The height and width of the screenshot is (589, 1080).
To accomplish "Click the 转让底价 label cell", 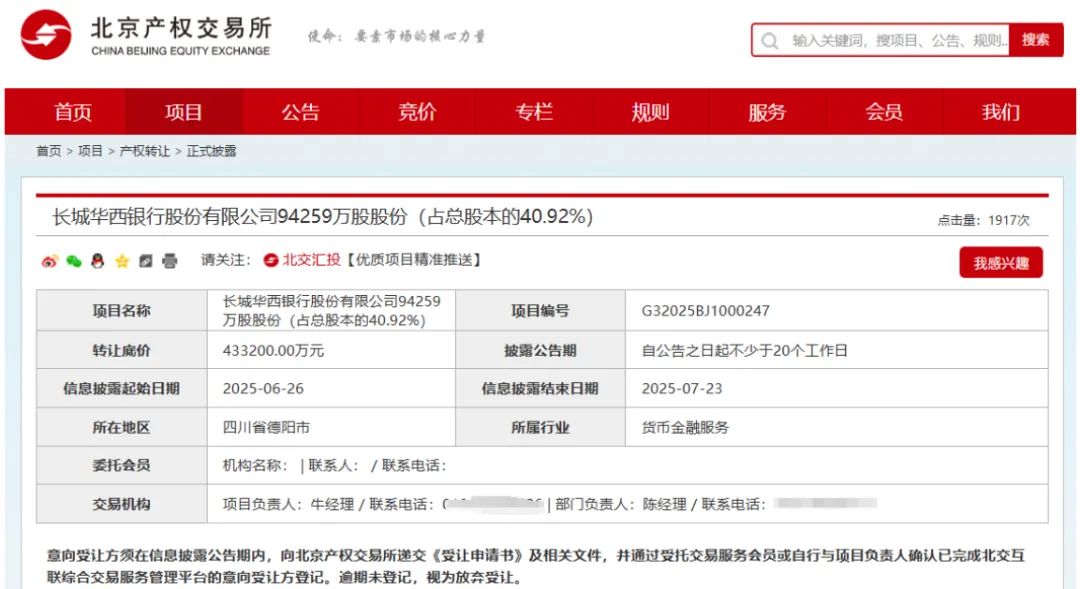I will [x=122, y=351].
